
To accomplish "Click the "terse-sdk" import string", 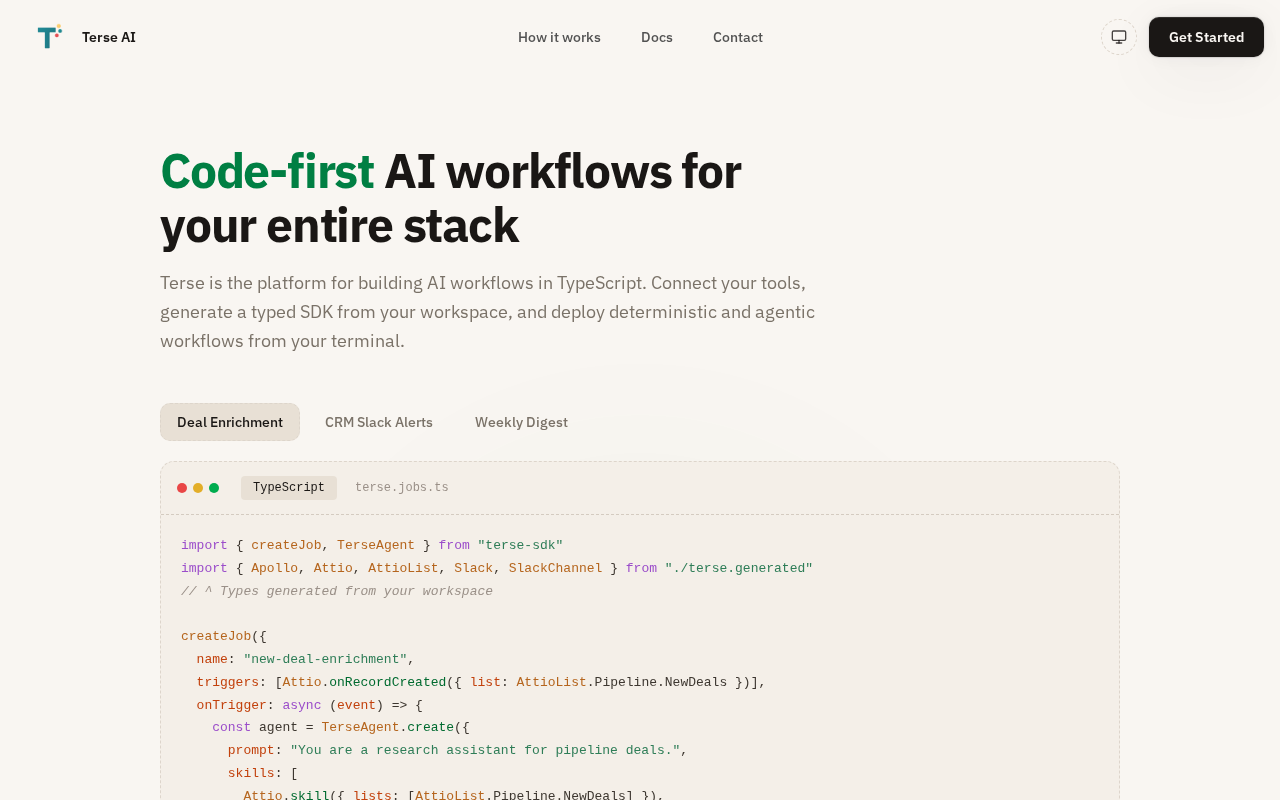I will [520, 545].
